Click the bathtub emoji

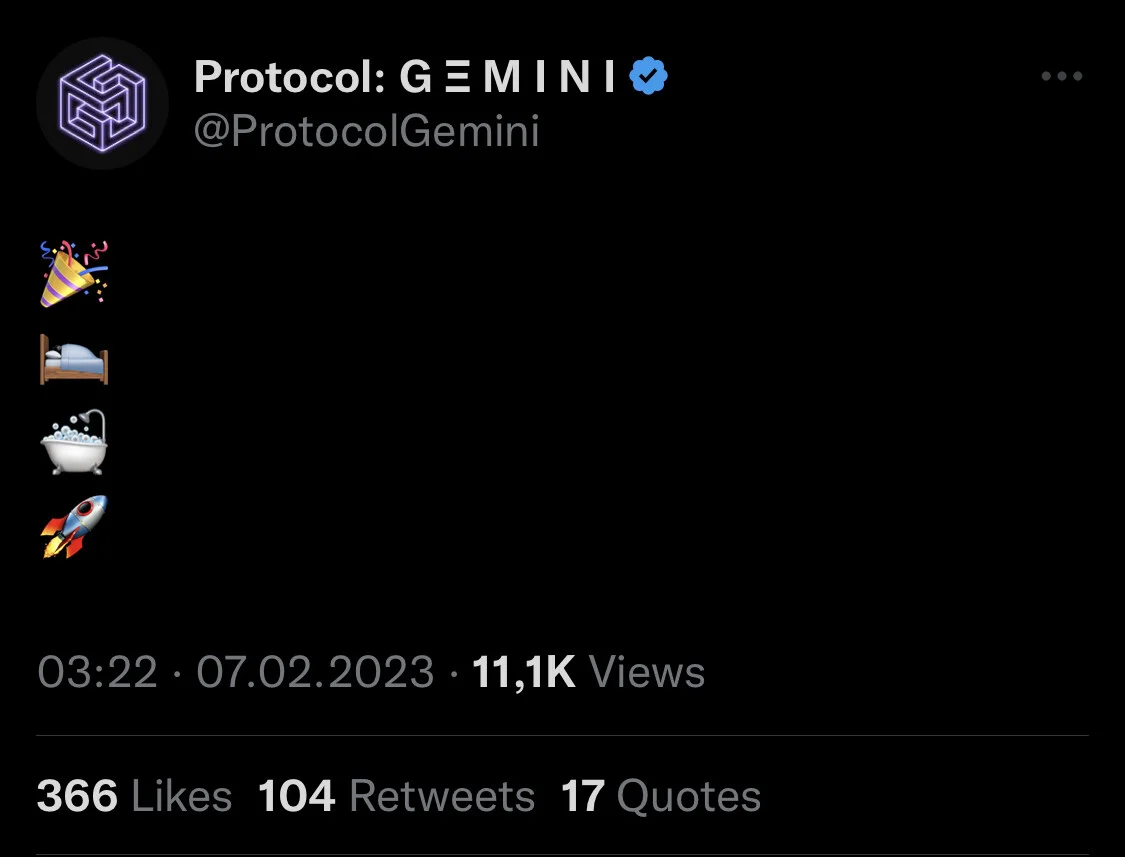(x=74, y=441)
